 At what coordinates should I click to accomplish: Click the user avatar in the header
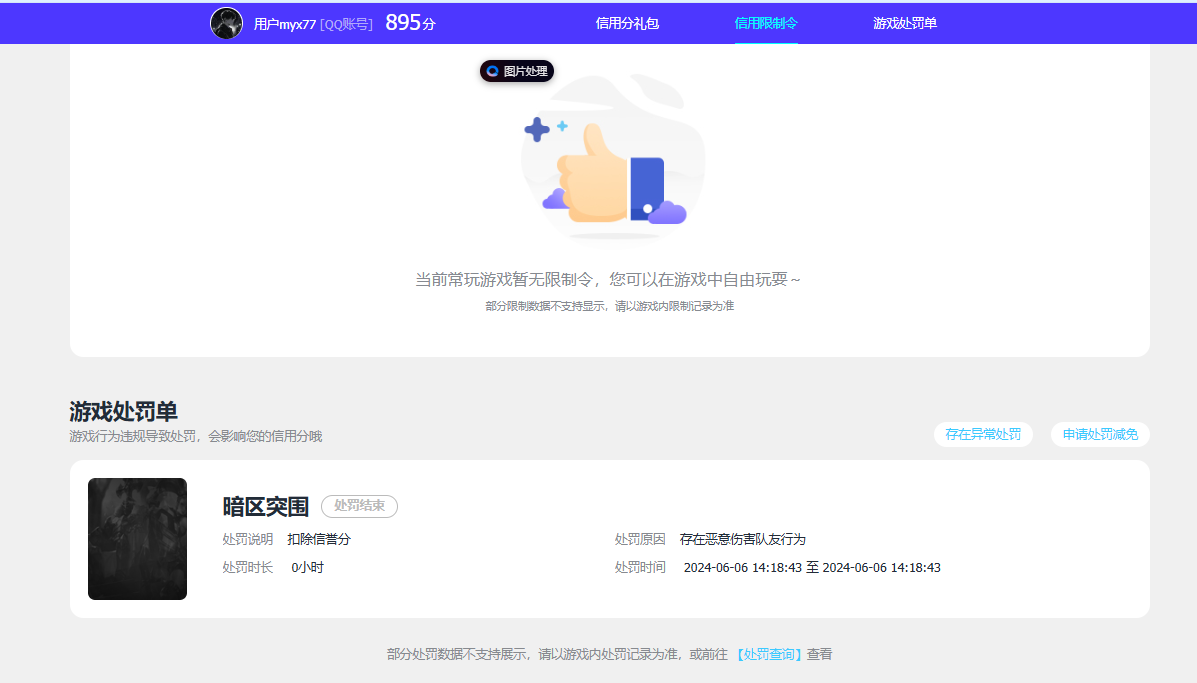click(x=227, y=24)
